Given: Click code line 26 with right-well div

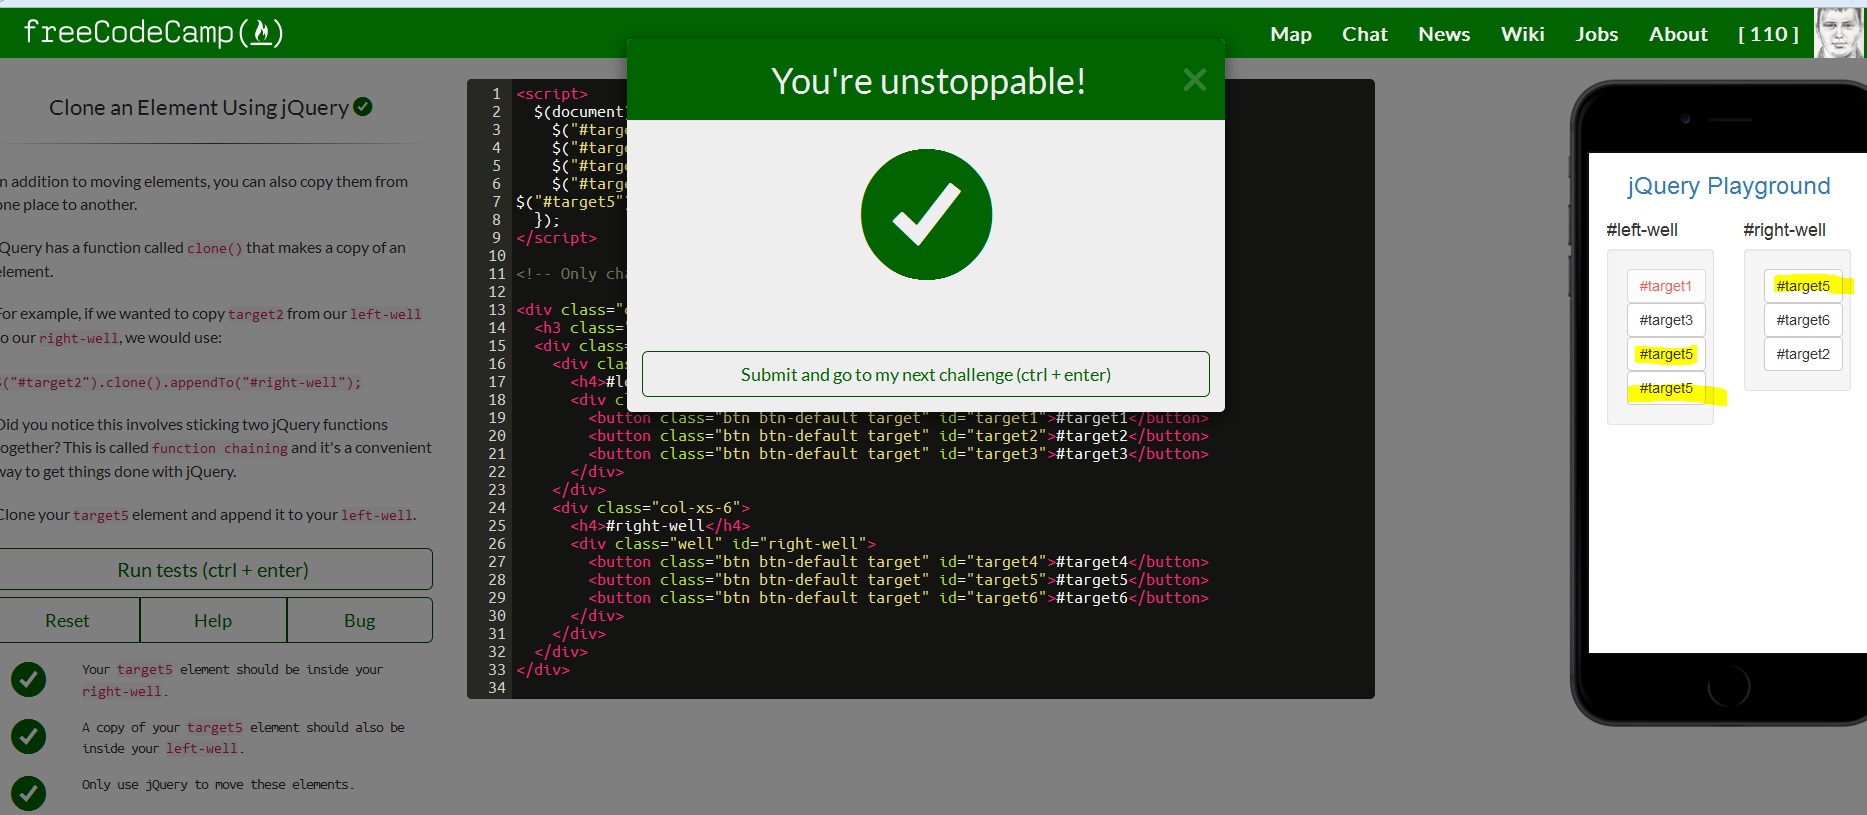Looking at the screenshot, I should pos(723,544).
